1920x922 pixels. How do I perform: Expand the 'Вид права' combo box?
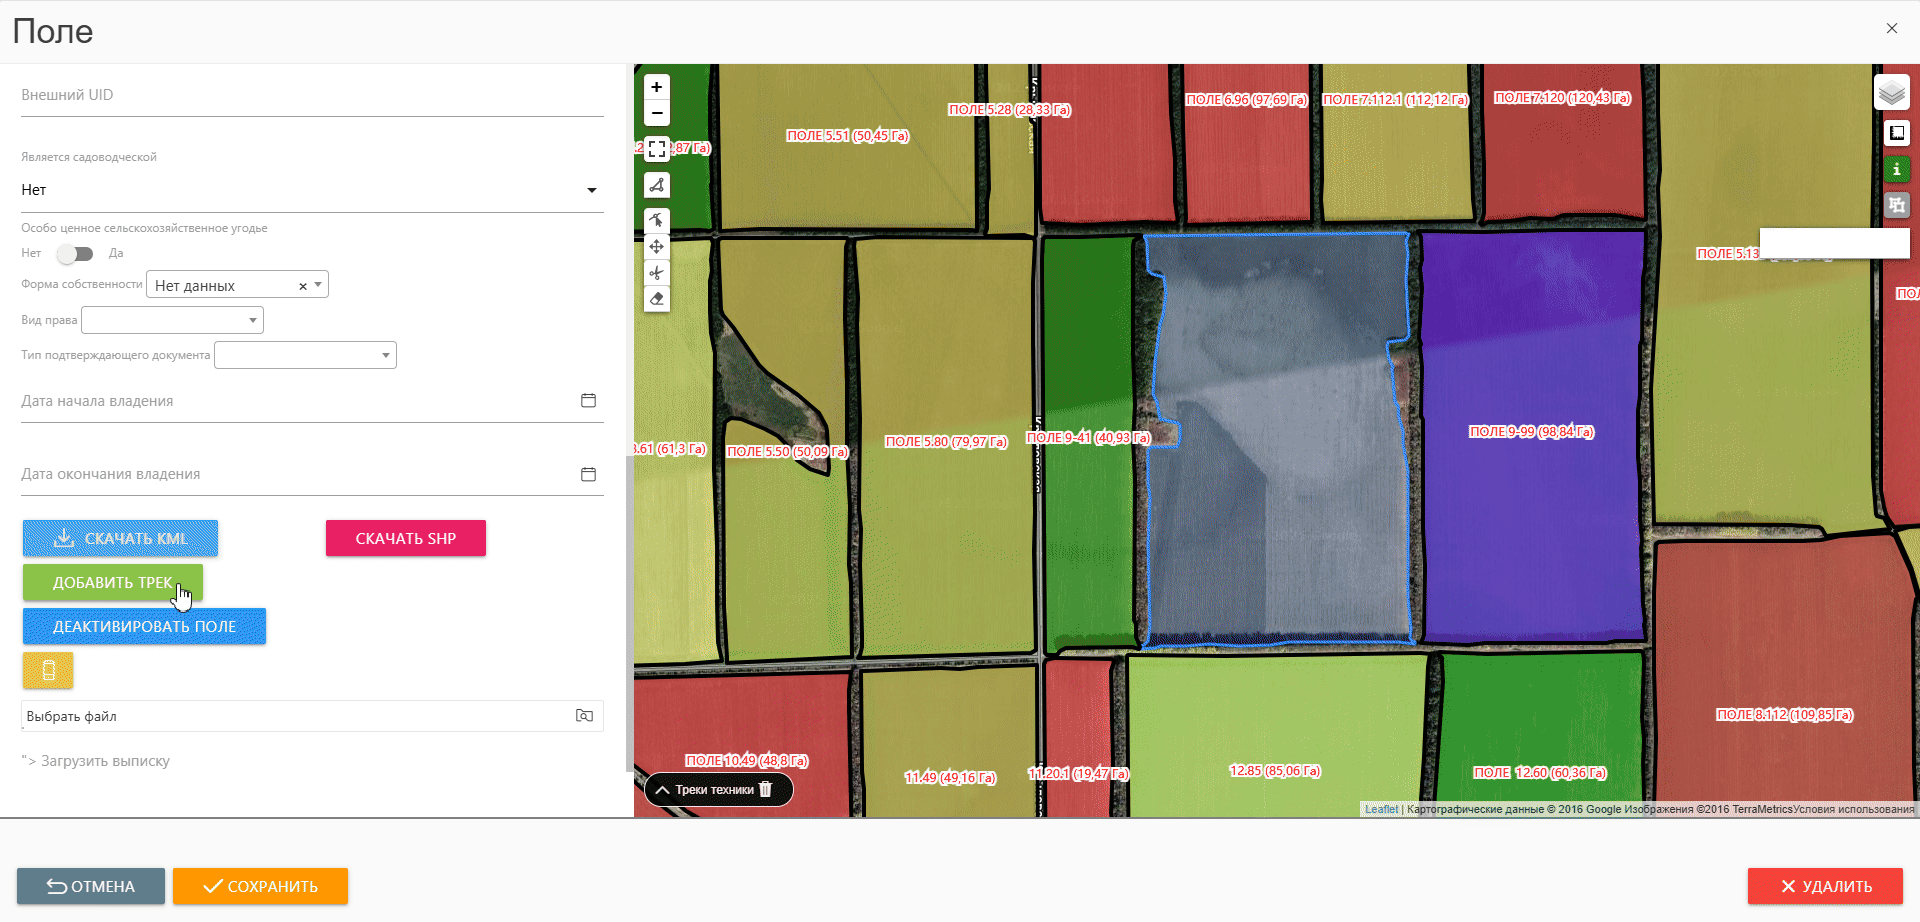click(172, 320)
